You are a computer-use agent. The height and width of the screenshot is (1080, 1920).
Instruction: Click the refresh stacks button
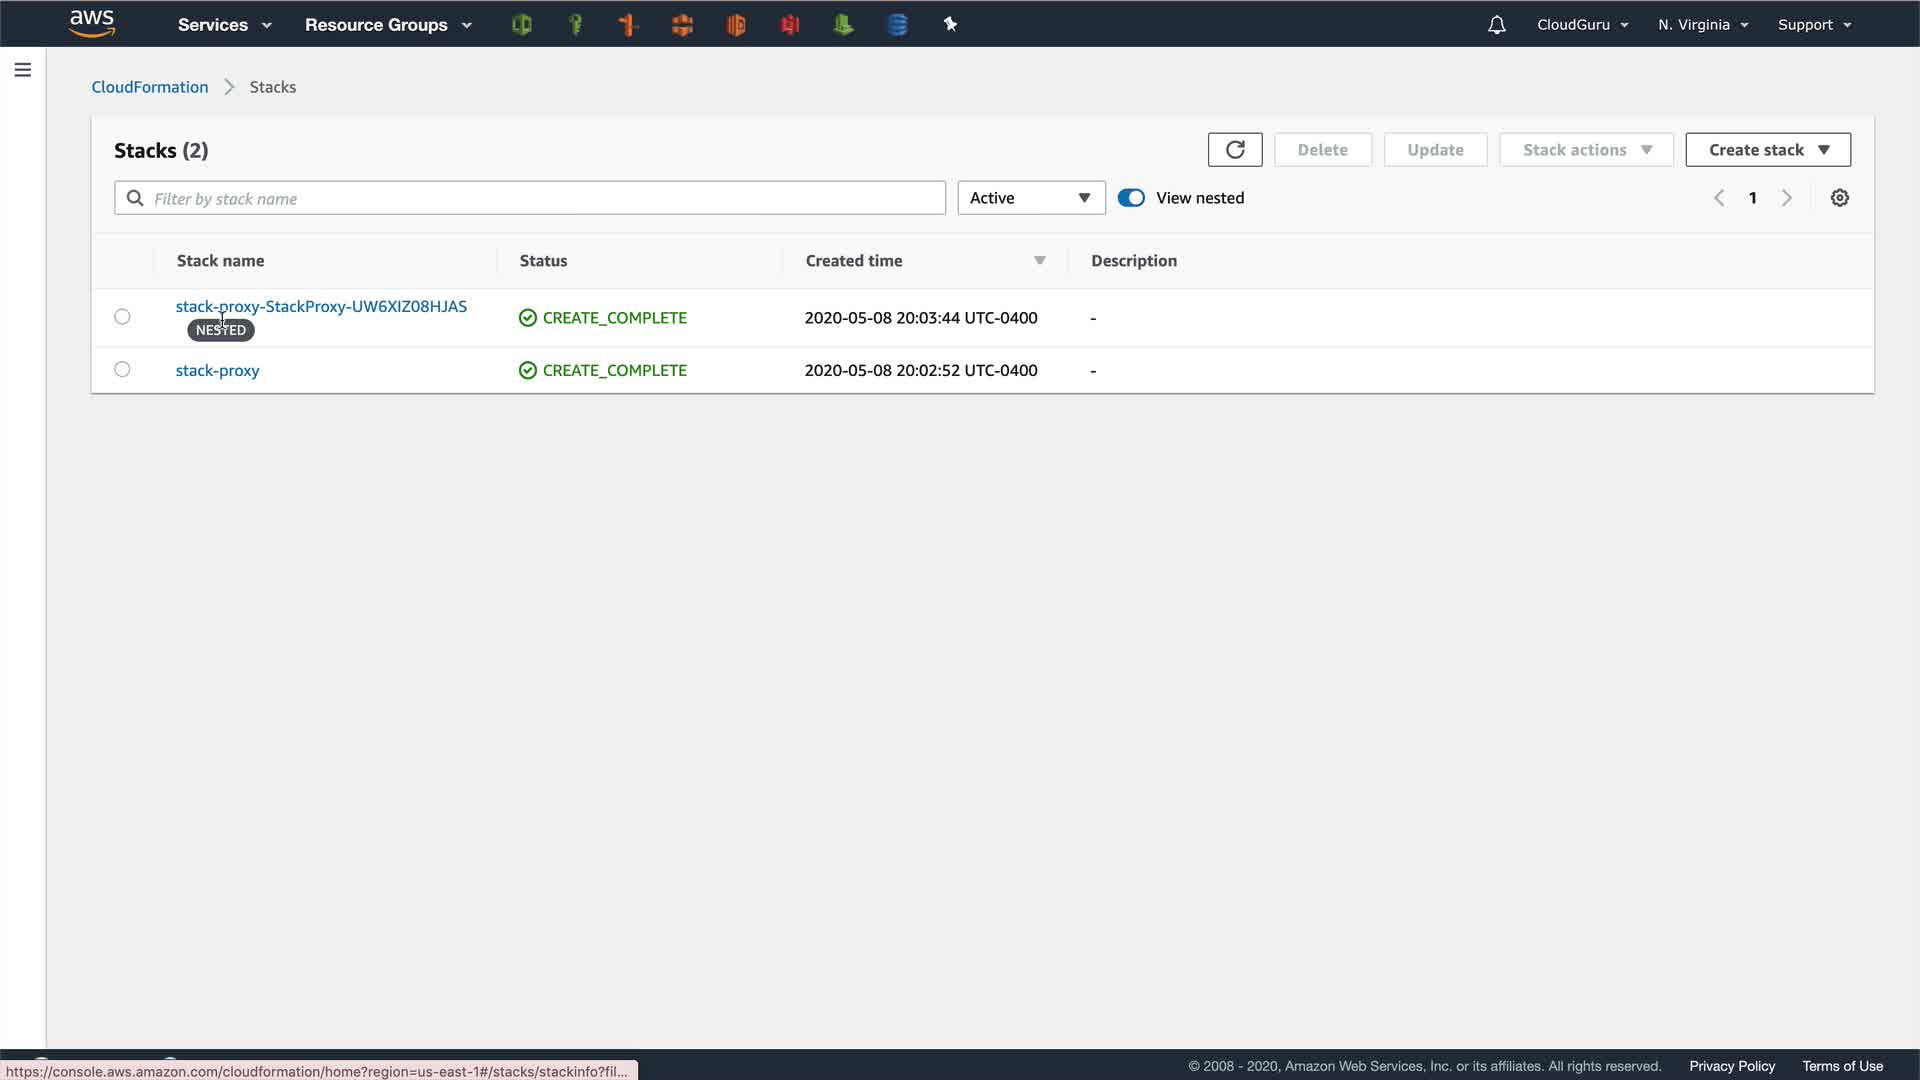tap(1235, 150)
